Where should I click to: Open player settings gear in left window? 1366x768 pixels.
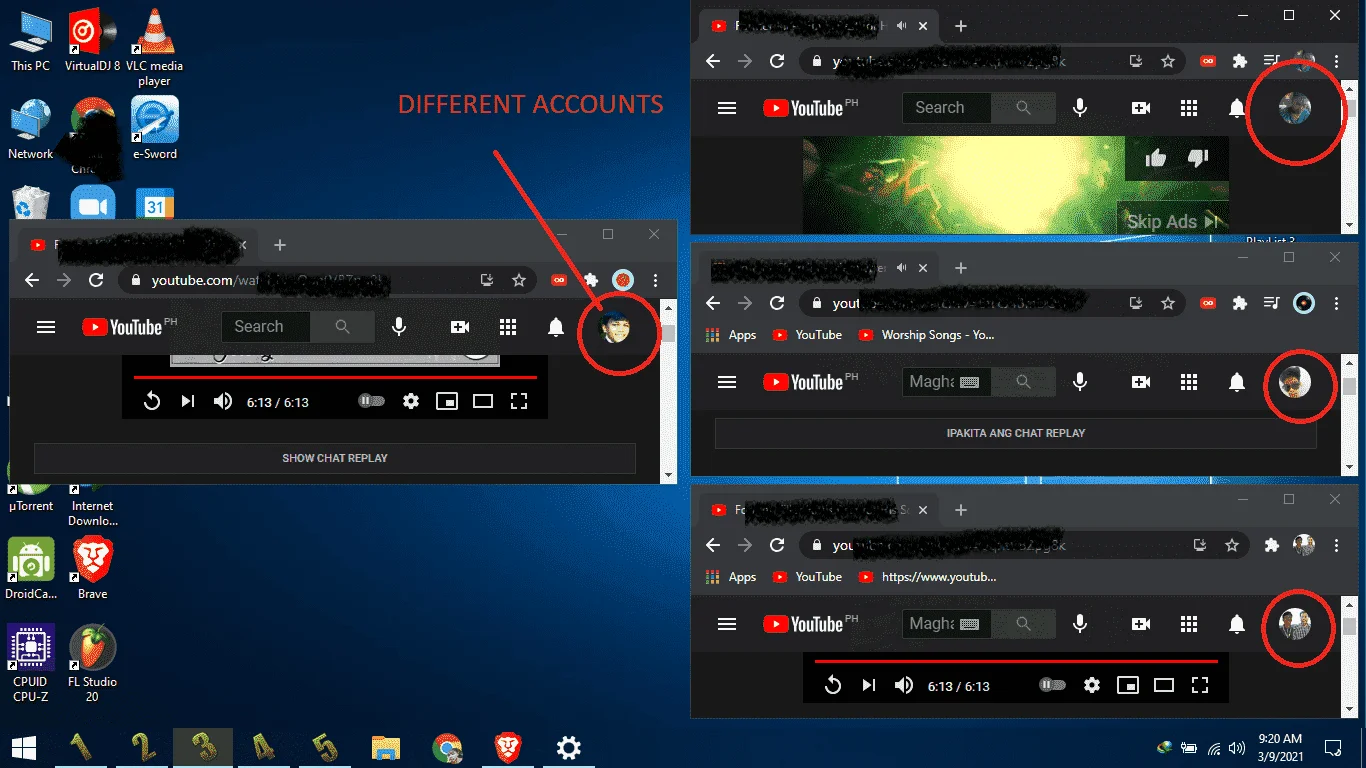coord(411,401)
